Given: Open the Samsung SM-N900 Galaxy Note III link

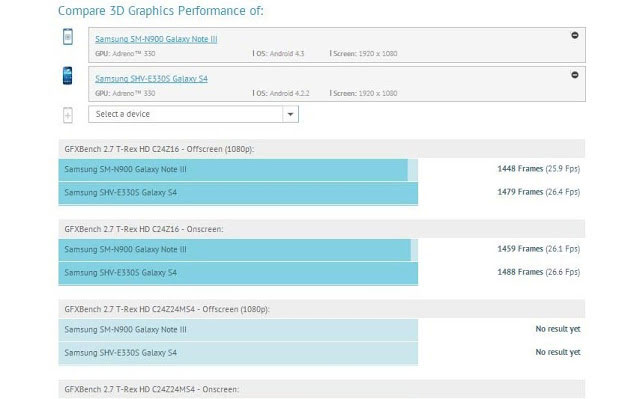Looking at the screenshot, I should 156,39.
